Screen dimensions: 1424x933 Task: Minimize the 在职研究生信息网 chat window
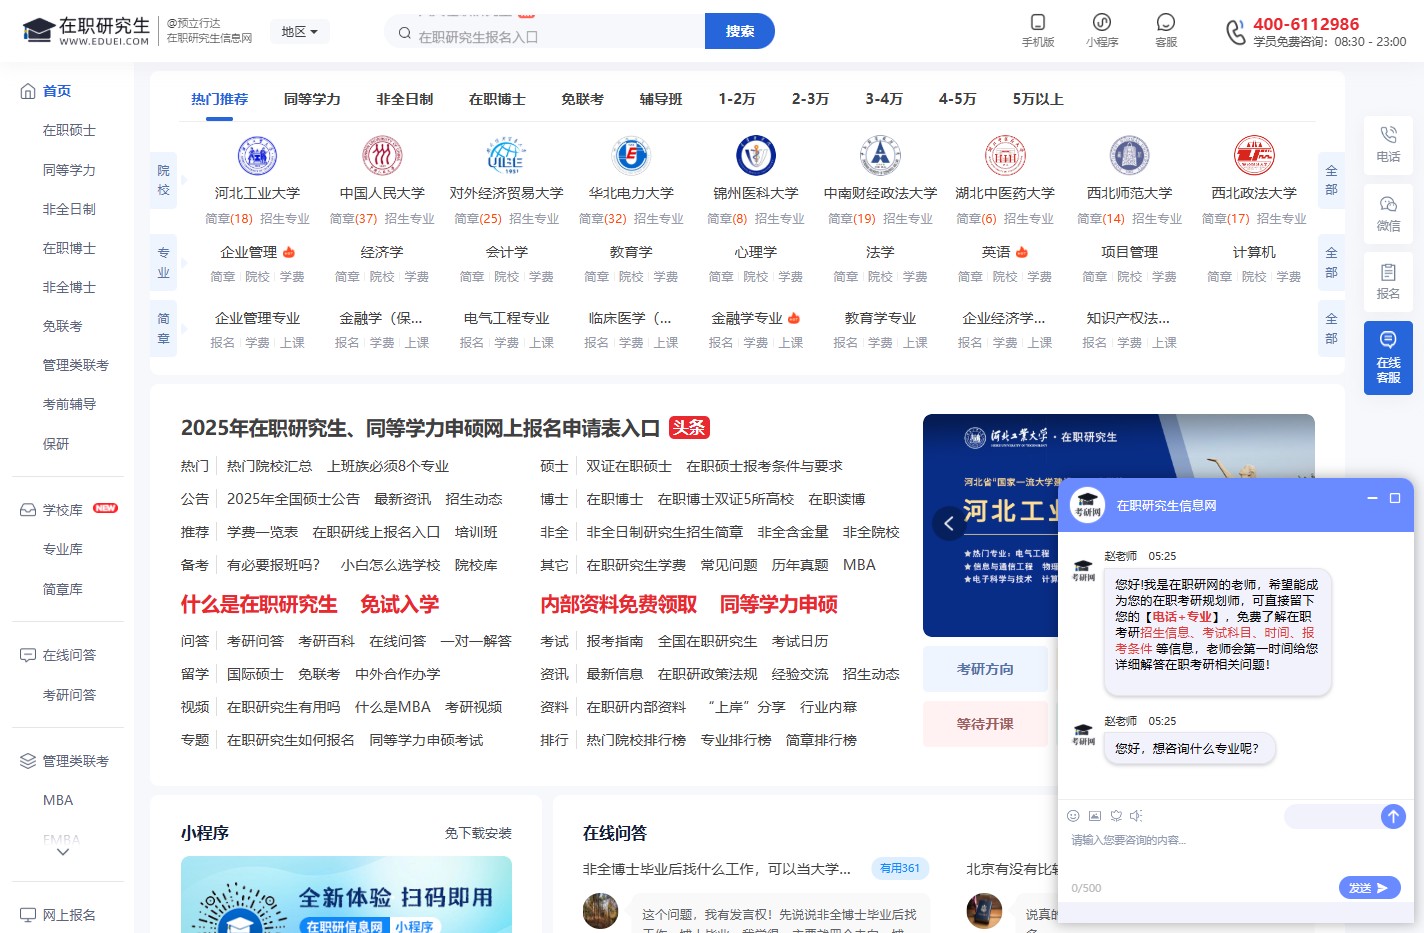[x=1372, y=497]
